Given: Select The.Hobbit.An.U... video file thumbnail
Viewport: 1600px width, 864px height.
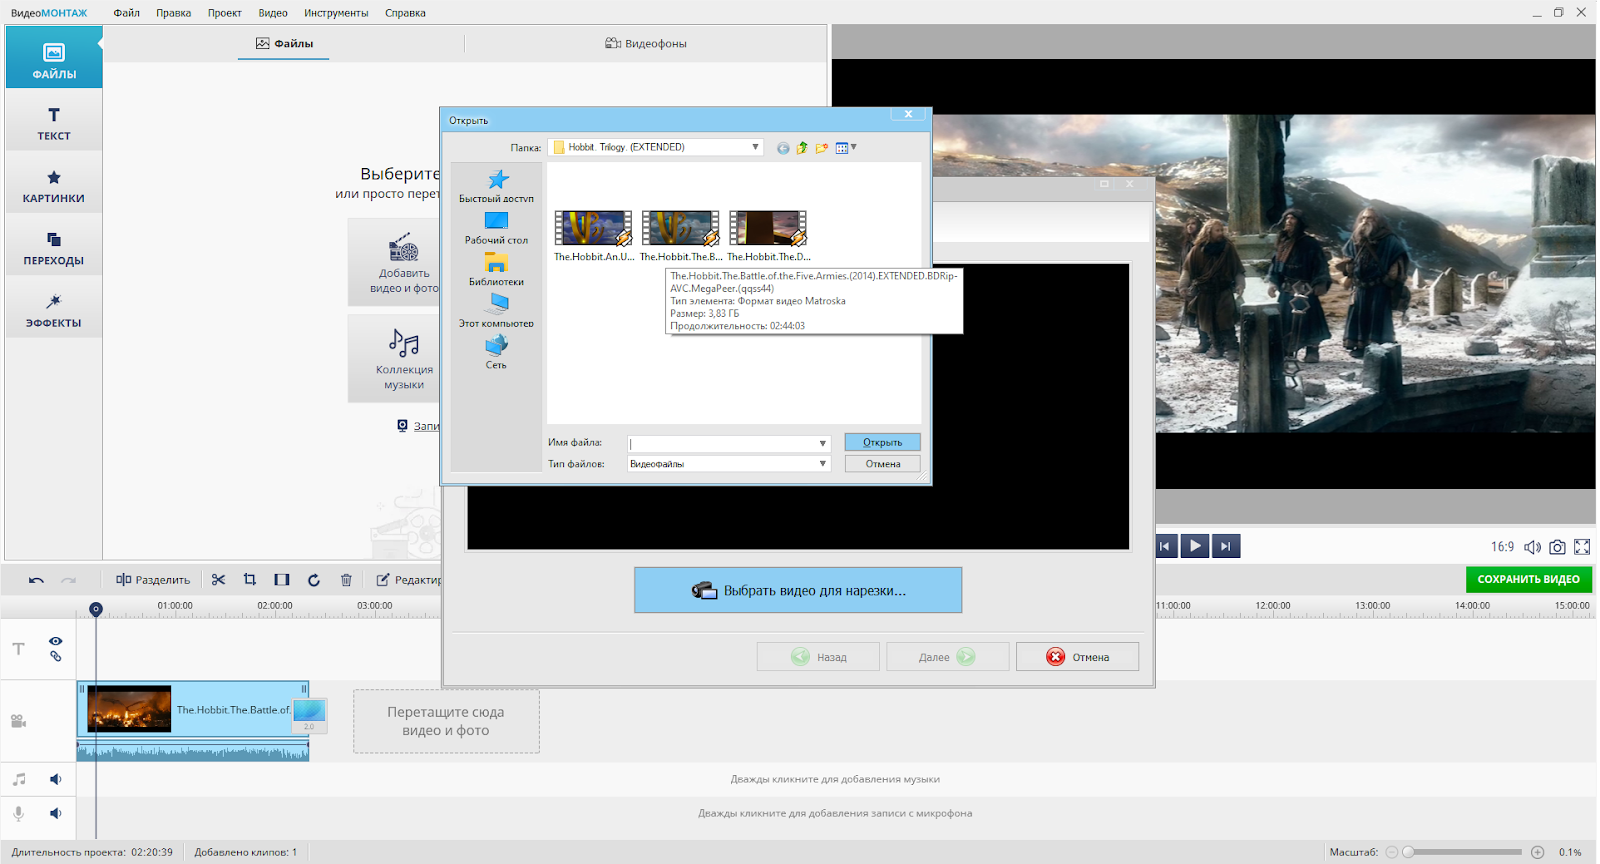Looking at the screenshot, I should point(594,236).
